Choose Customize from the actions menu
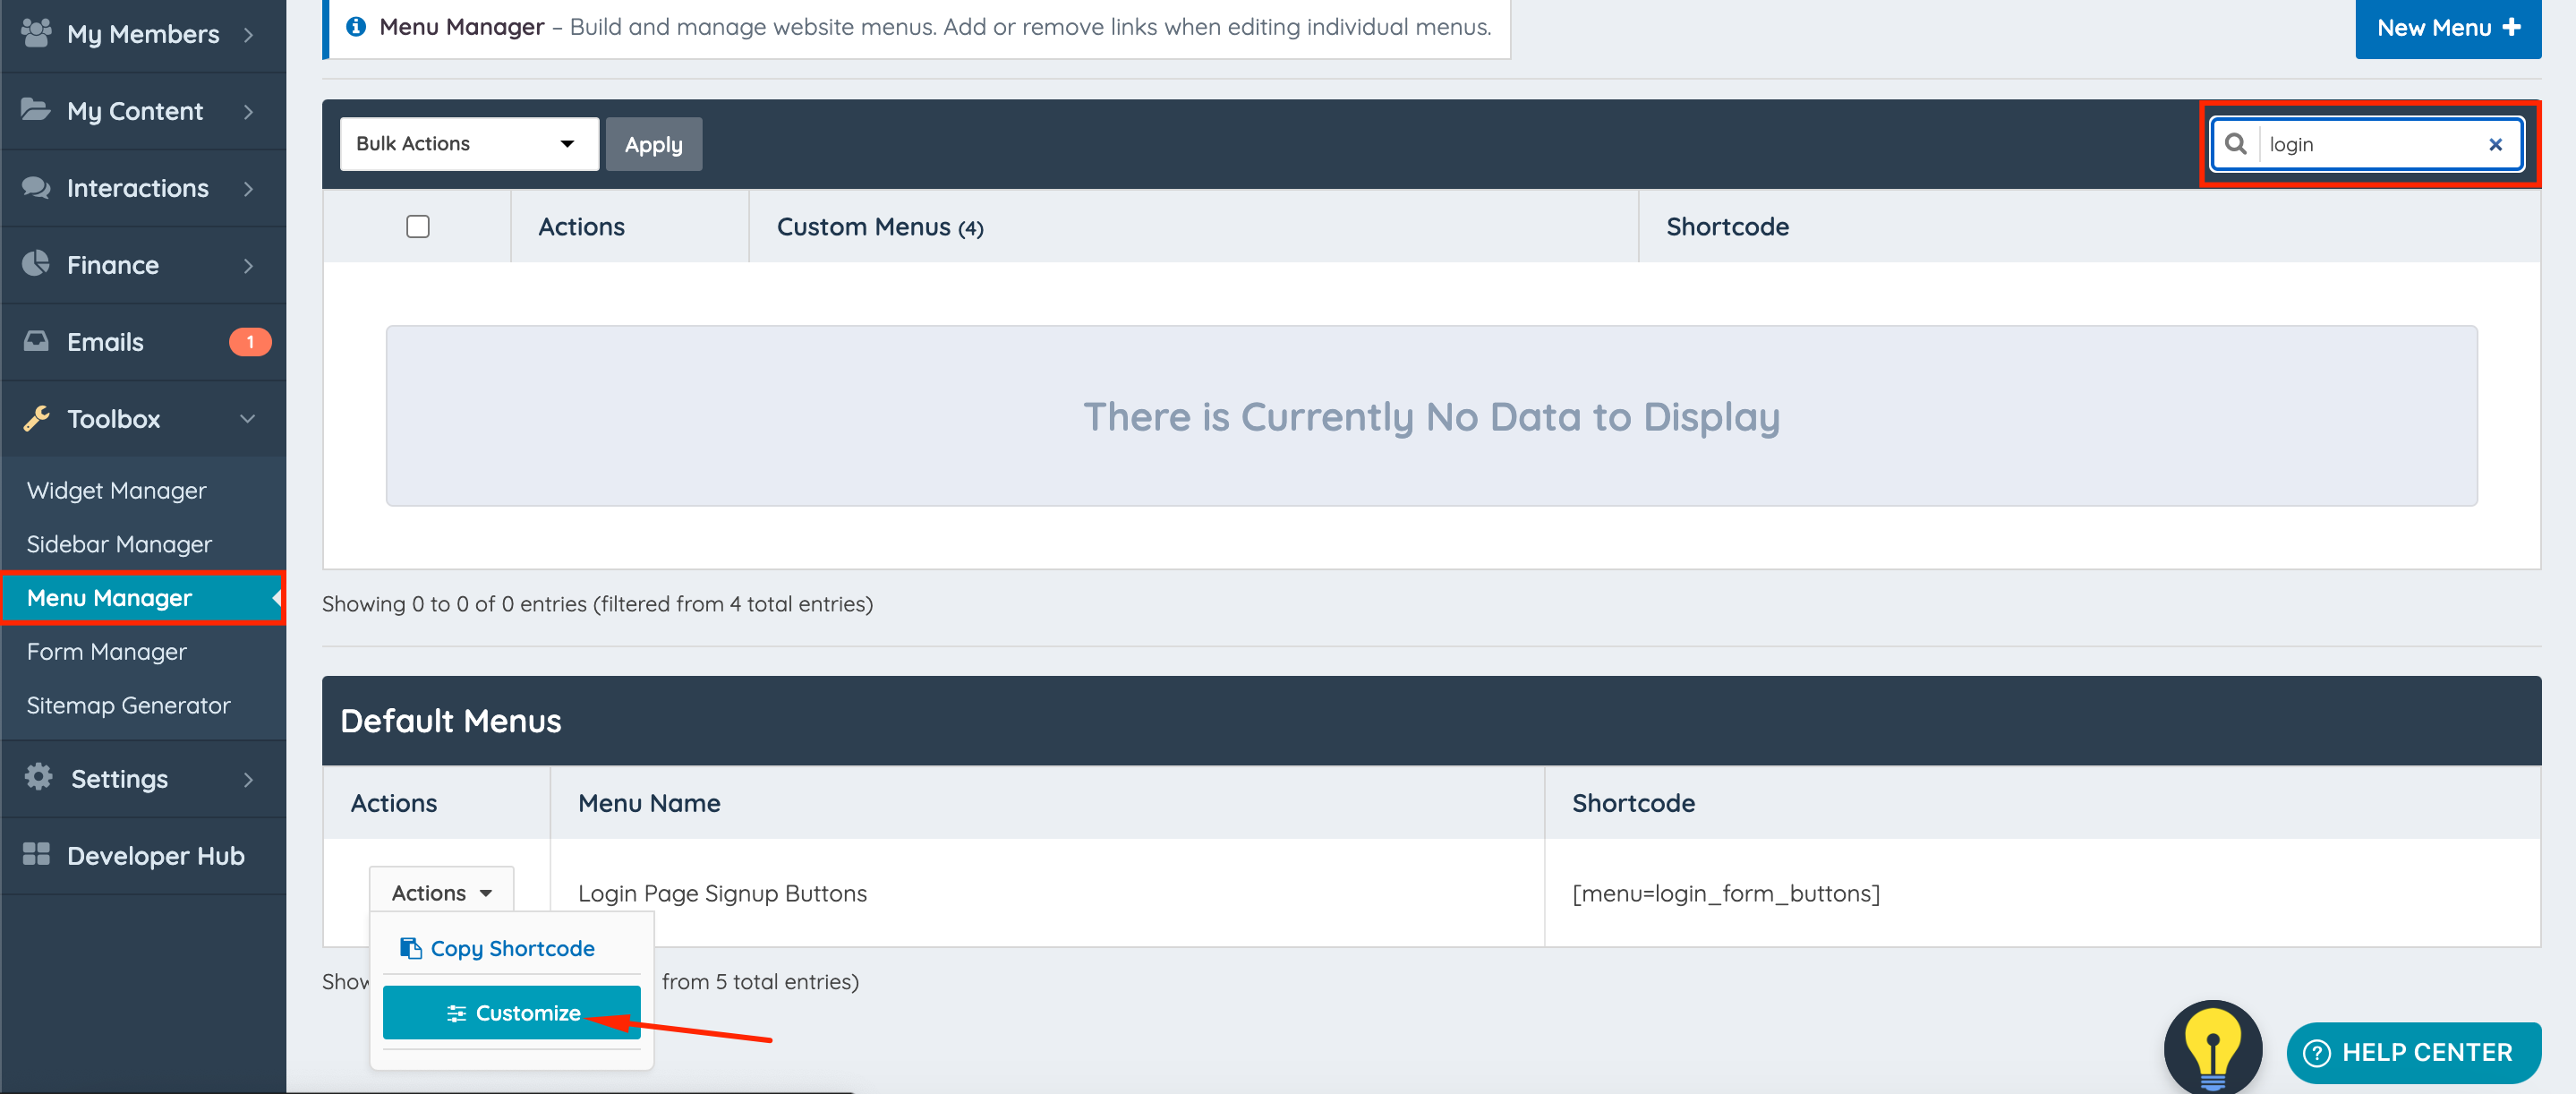This screenshot has height=1094, width=2576. (511, 1012)
